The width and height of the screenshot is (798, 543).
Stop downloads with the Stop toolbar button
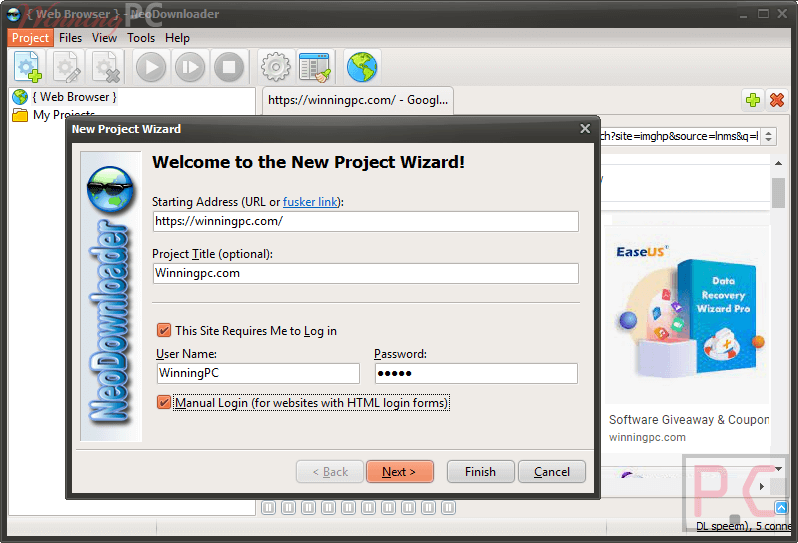tap(229, 67)
